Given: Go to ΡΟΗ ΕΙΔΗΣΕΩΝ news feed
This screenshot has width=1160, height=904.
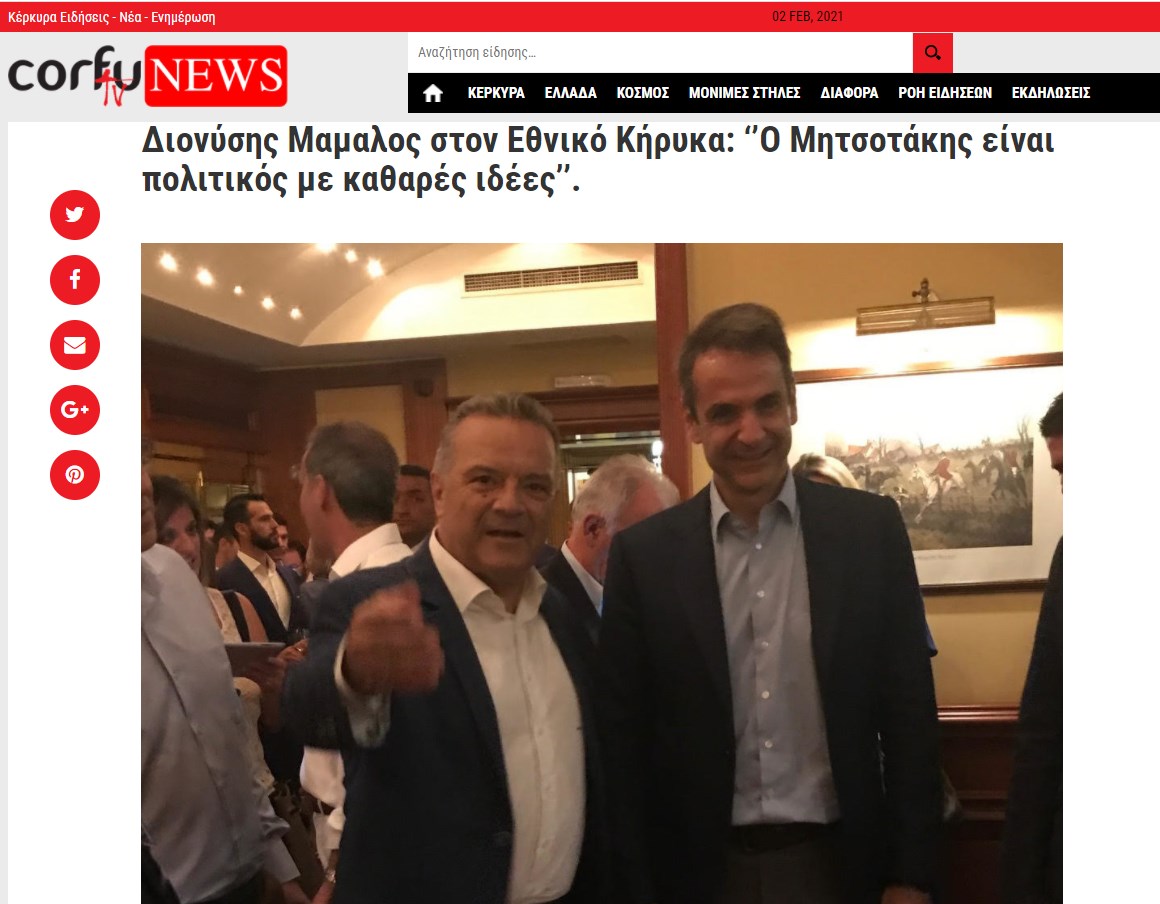Looking at the screenshot, I should (x=945, y=93).
